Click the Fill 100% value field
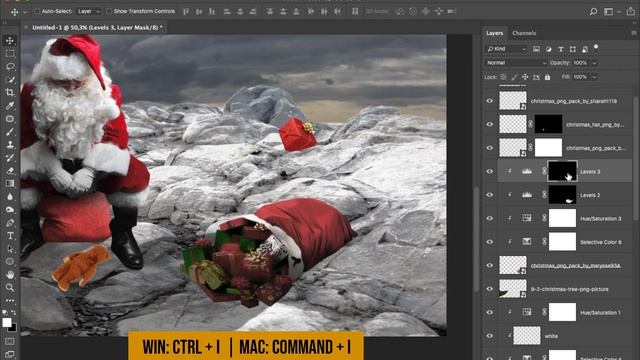640x360 pixels. click(x=580, y=77)
